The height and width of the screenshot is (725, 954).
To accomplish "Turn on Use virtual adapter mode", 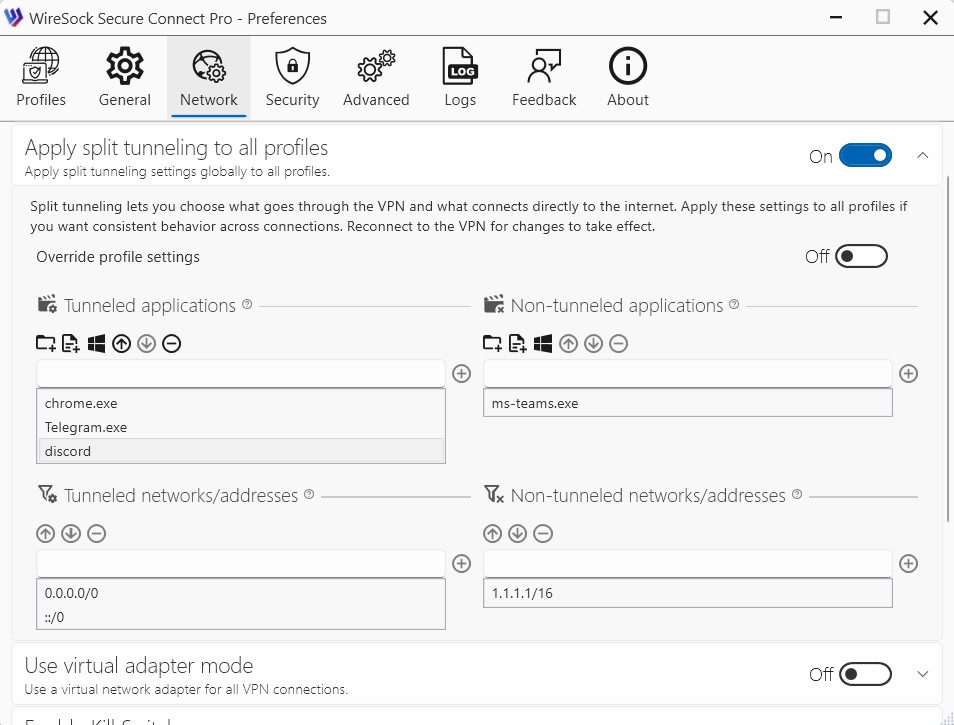I will click(x=864, y=674).
